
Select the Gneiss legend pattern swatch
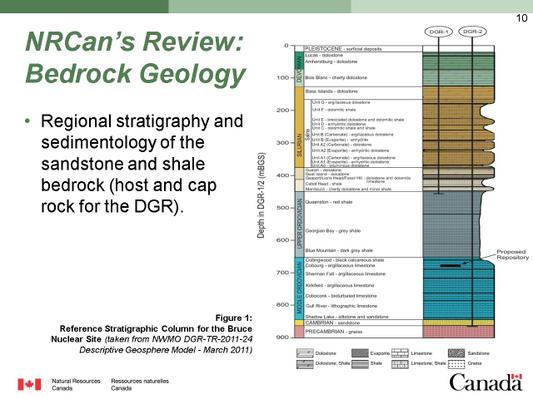(456, 364)
